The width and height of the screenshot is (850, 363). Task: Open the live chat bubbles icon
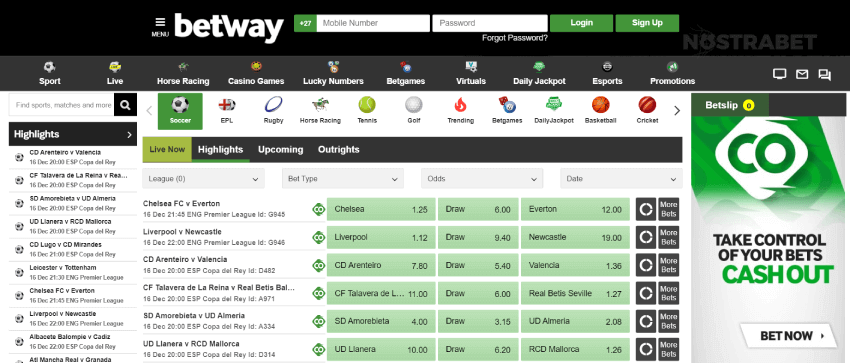click(825, 75)
